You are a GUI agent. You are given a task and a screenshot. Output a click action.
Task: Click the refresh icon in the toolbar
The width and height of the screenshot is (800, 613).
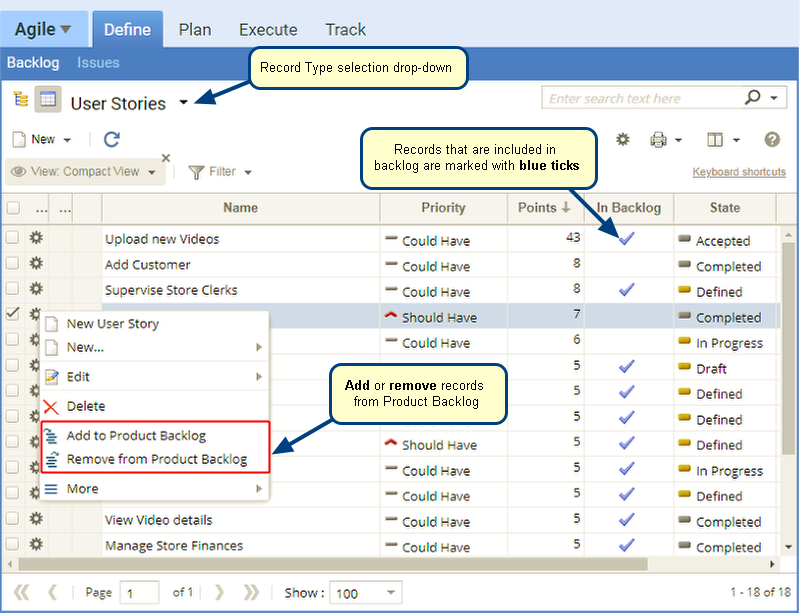tap(112, 140)
